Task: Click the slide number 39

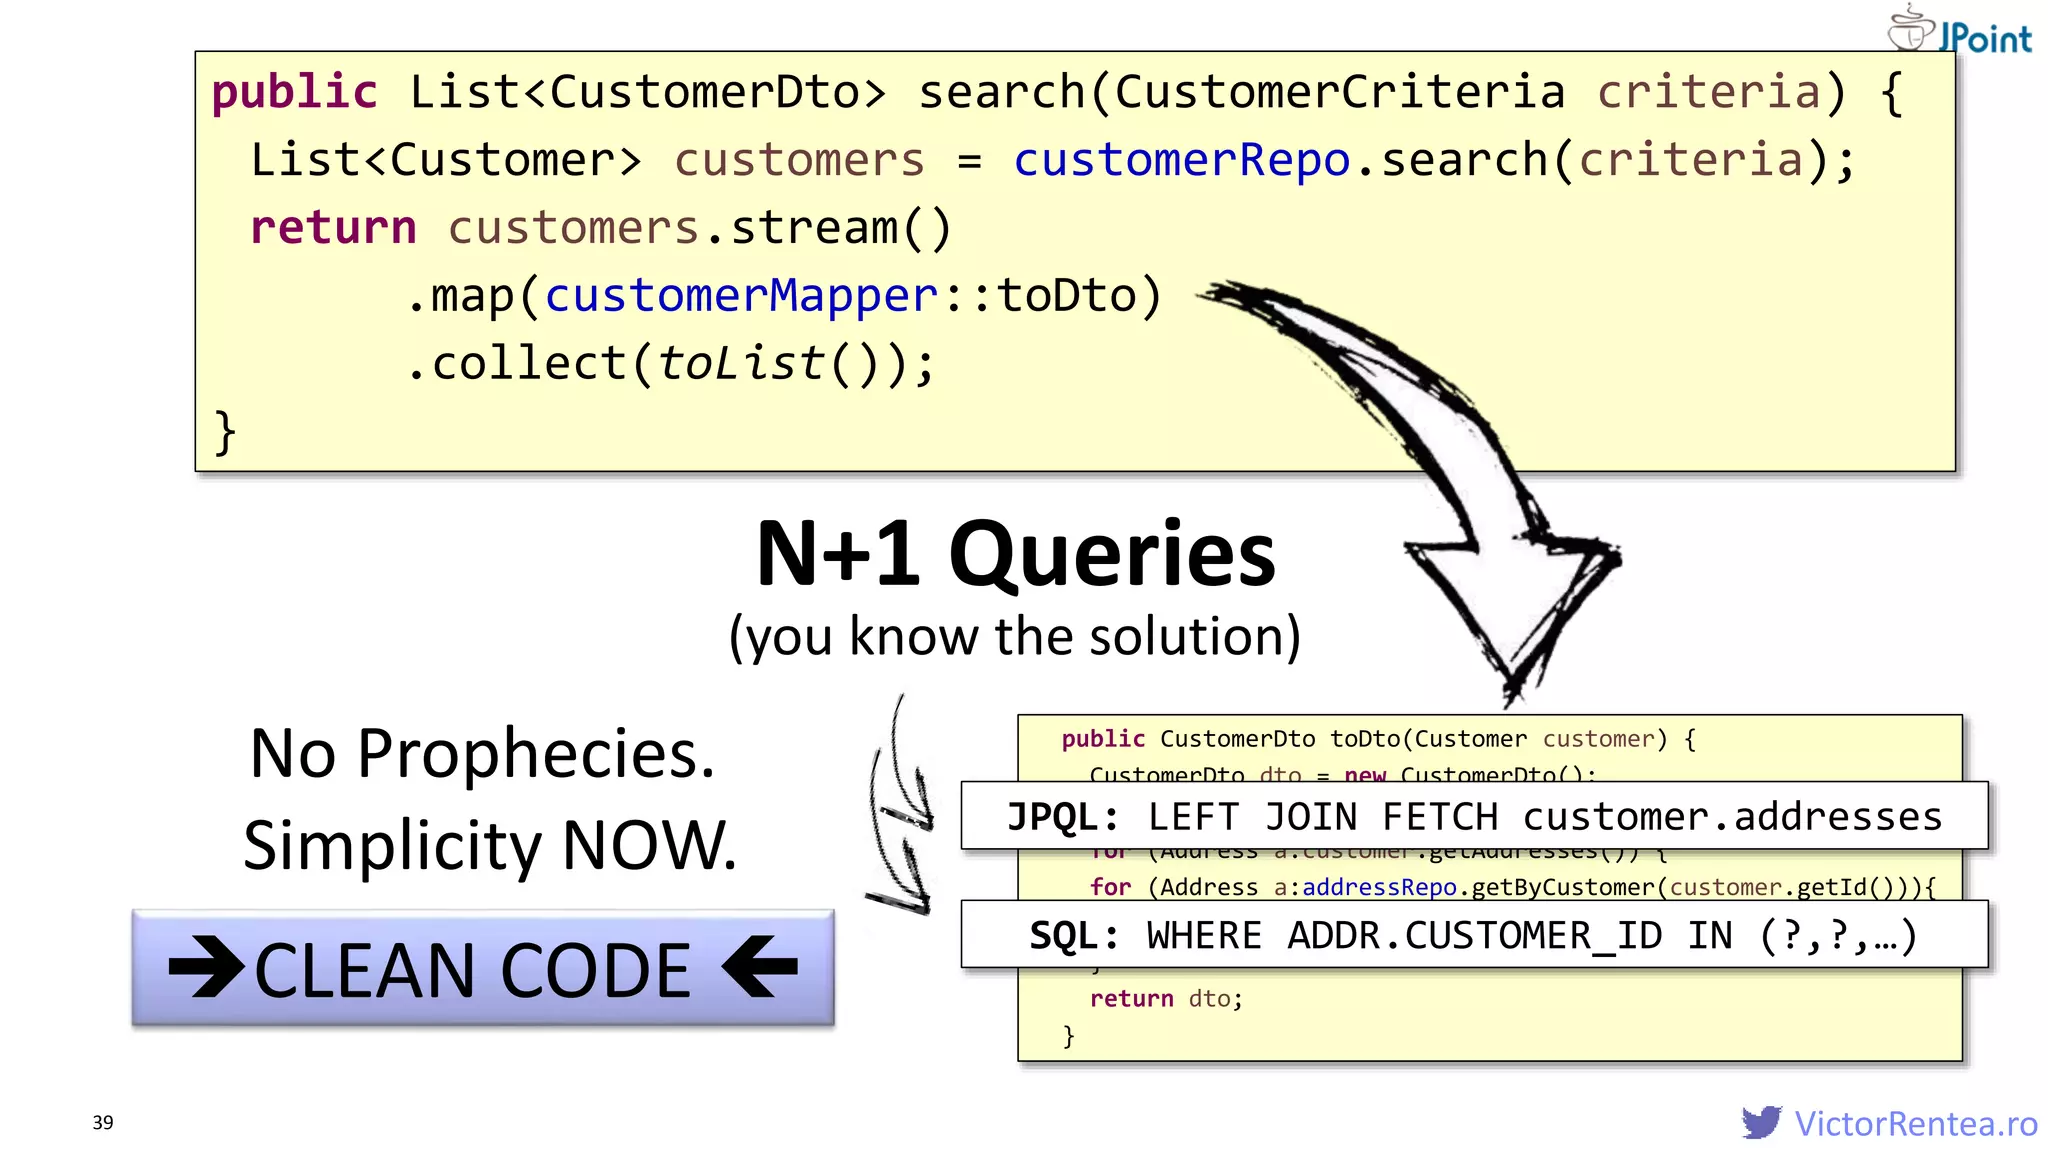Action: click(x=103, y=1122)
